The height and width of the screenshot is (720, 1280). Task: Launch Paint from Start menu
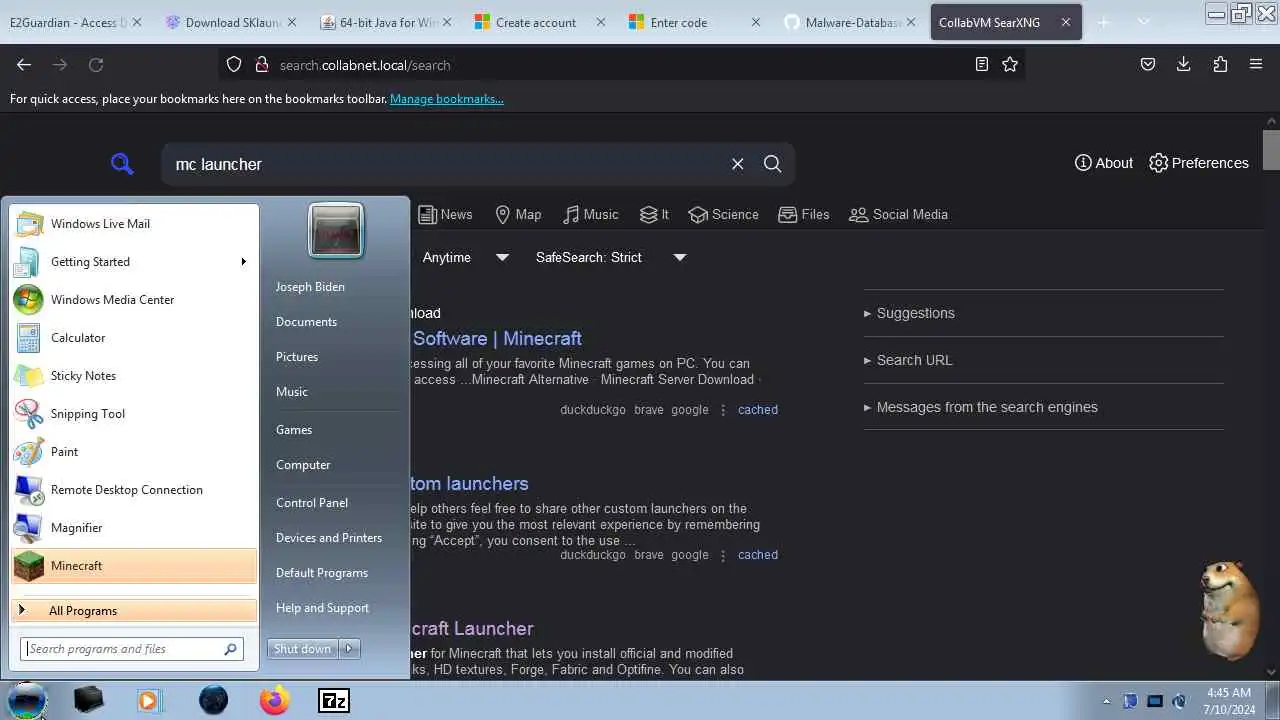[134, 452]
